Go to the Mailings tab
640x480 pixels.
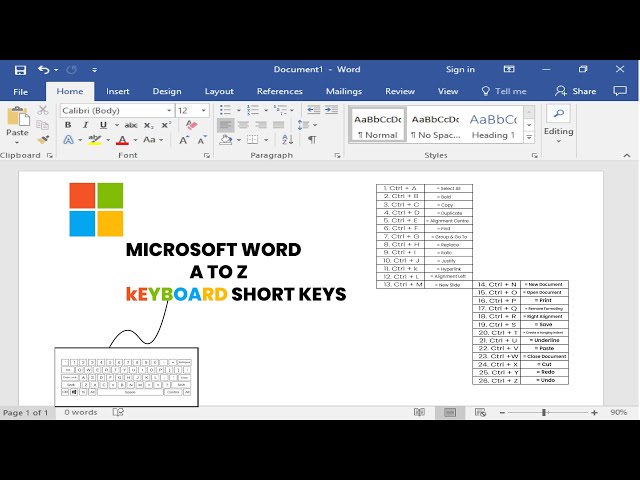[x=344, y=91]
